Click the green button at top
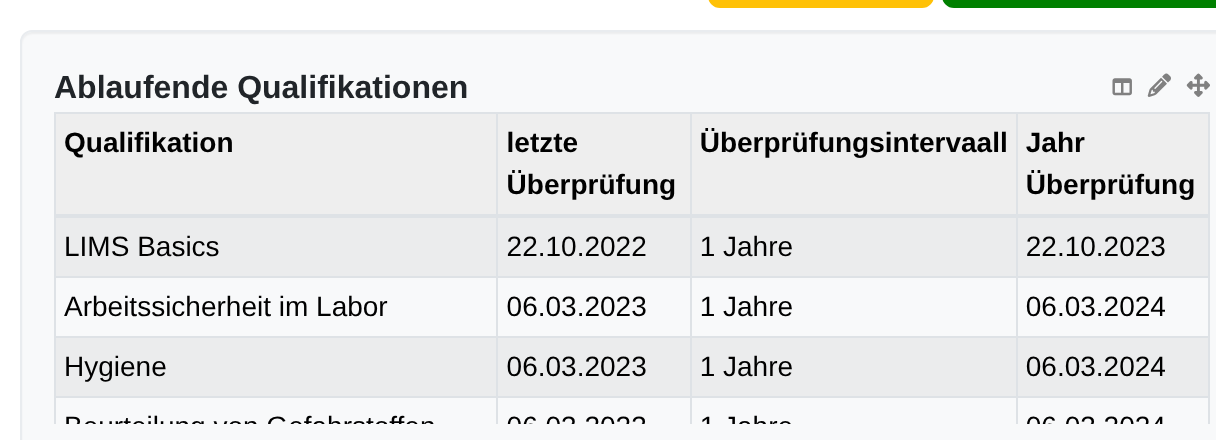 point(1079,4)
